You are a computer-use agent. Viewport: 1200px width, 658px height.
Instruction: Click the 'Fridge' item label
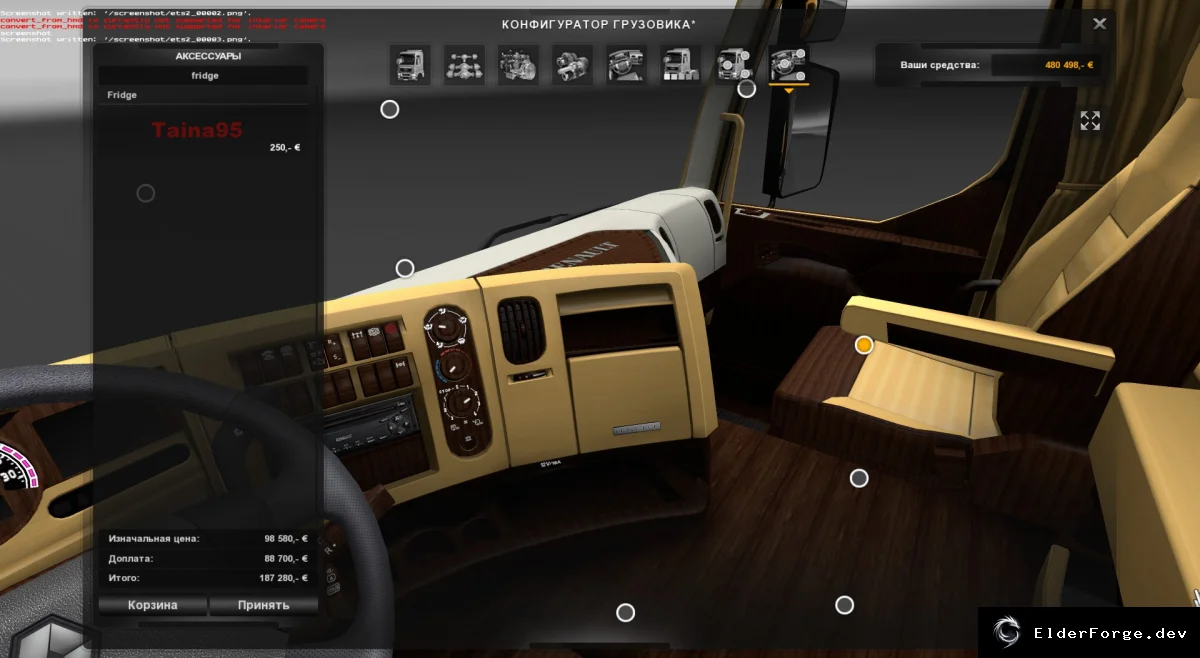tap(122, 95)
